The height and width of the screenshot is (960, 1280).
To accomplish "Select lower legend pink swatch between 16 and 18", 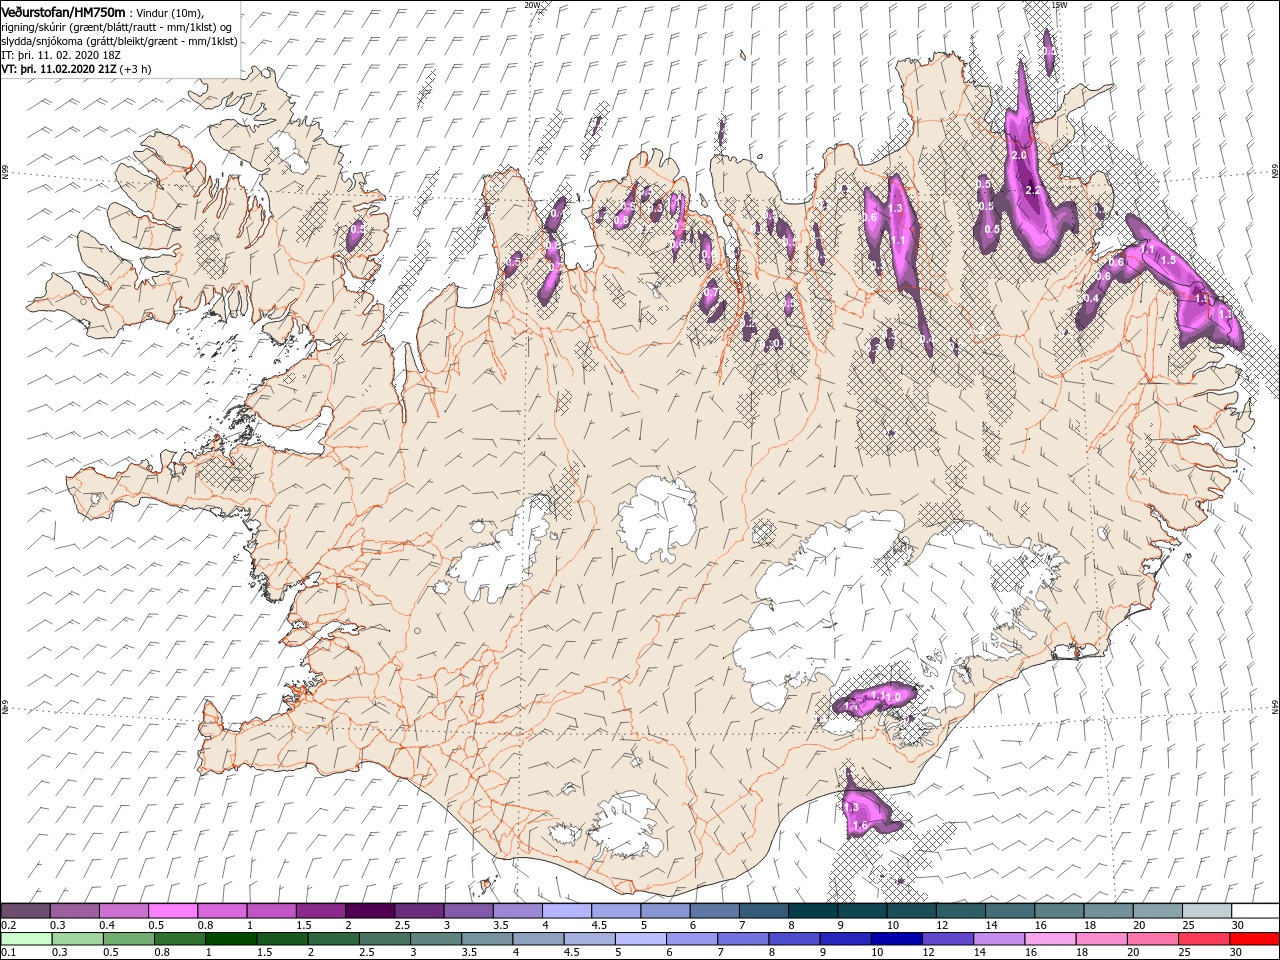I will (1050, 939).
